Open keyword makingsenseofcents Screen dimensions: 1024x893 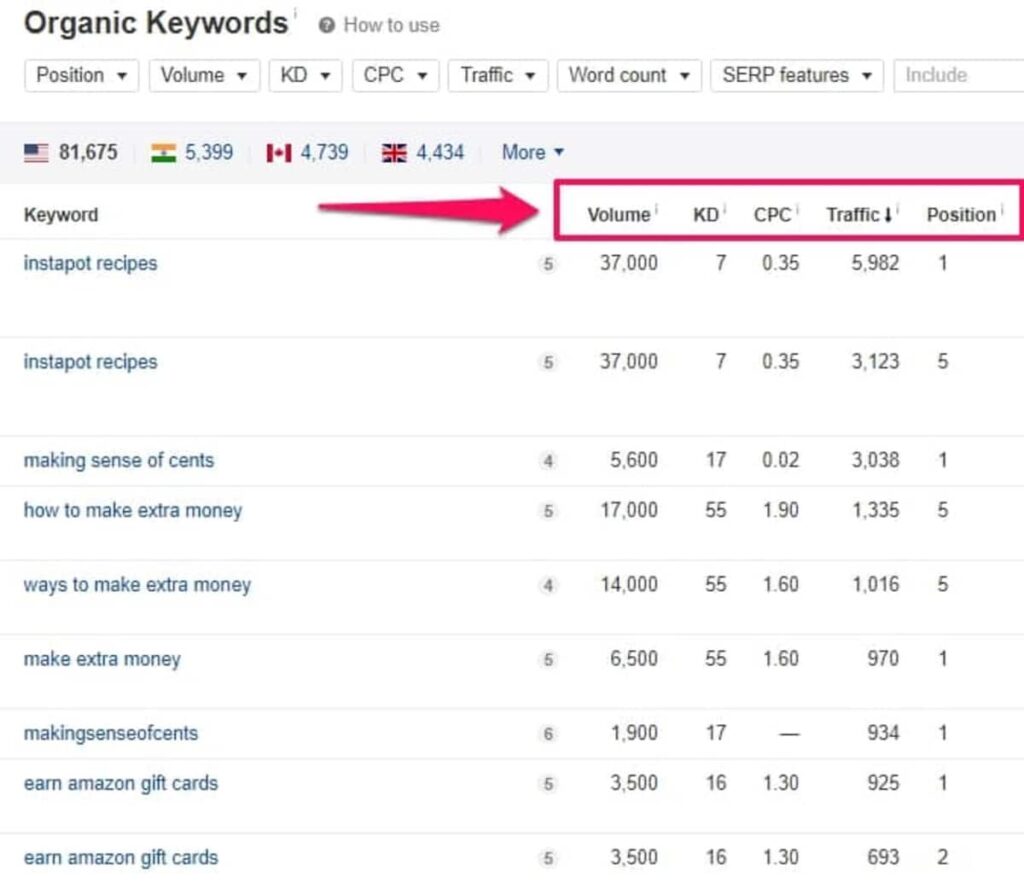point(111,734)
